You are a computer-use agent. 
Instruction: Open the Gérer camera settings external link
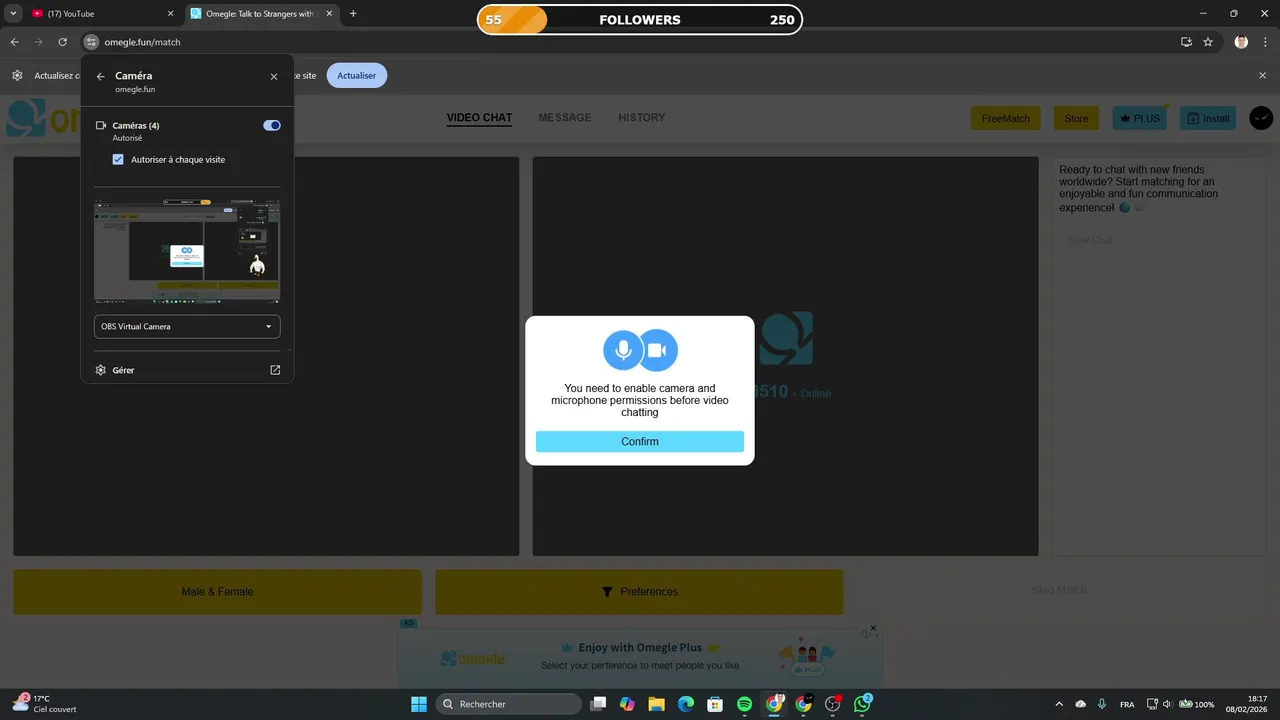[275, 370]
